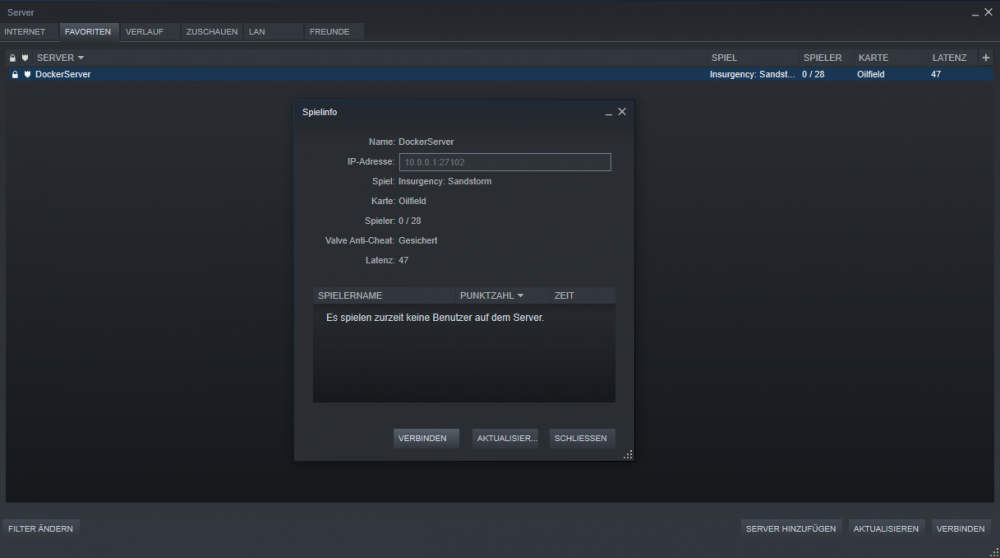Click the IP-Adresse input field

click(x=505, y=162)
